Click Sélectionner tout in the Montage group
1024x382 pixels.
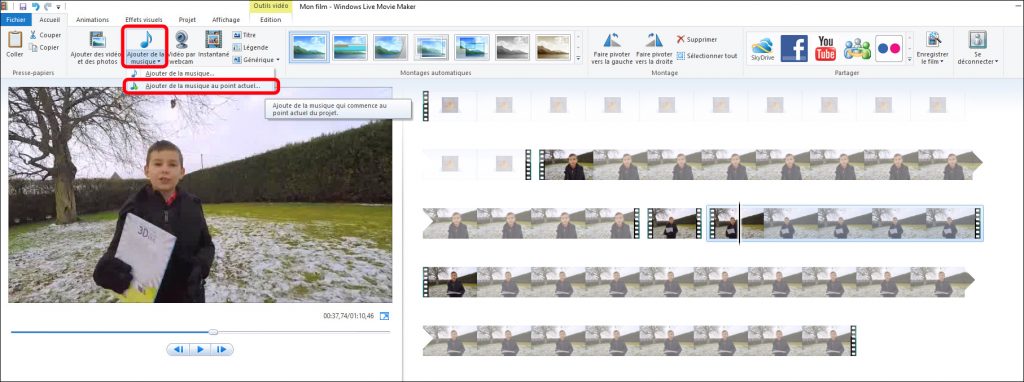tap(707, 56)
